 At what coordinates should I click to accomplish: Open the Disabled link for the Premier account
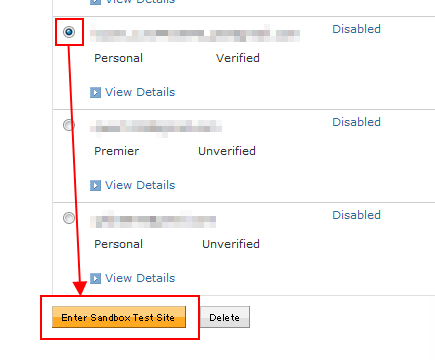pyautogui.click(x=356, y=122)
